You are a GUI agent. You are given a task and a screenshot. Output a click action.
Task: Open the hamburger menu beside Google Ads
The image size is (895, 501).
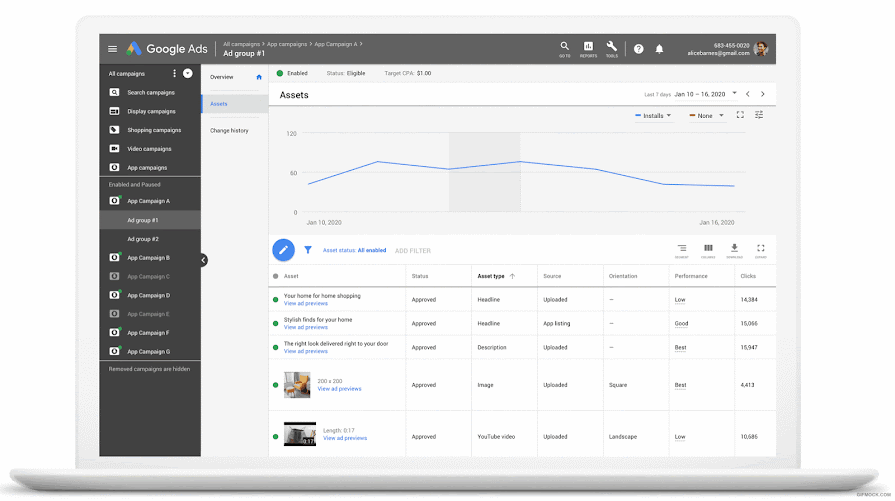point(112,49)
